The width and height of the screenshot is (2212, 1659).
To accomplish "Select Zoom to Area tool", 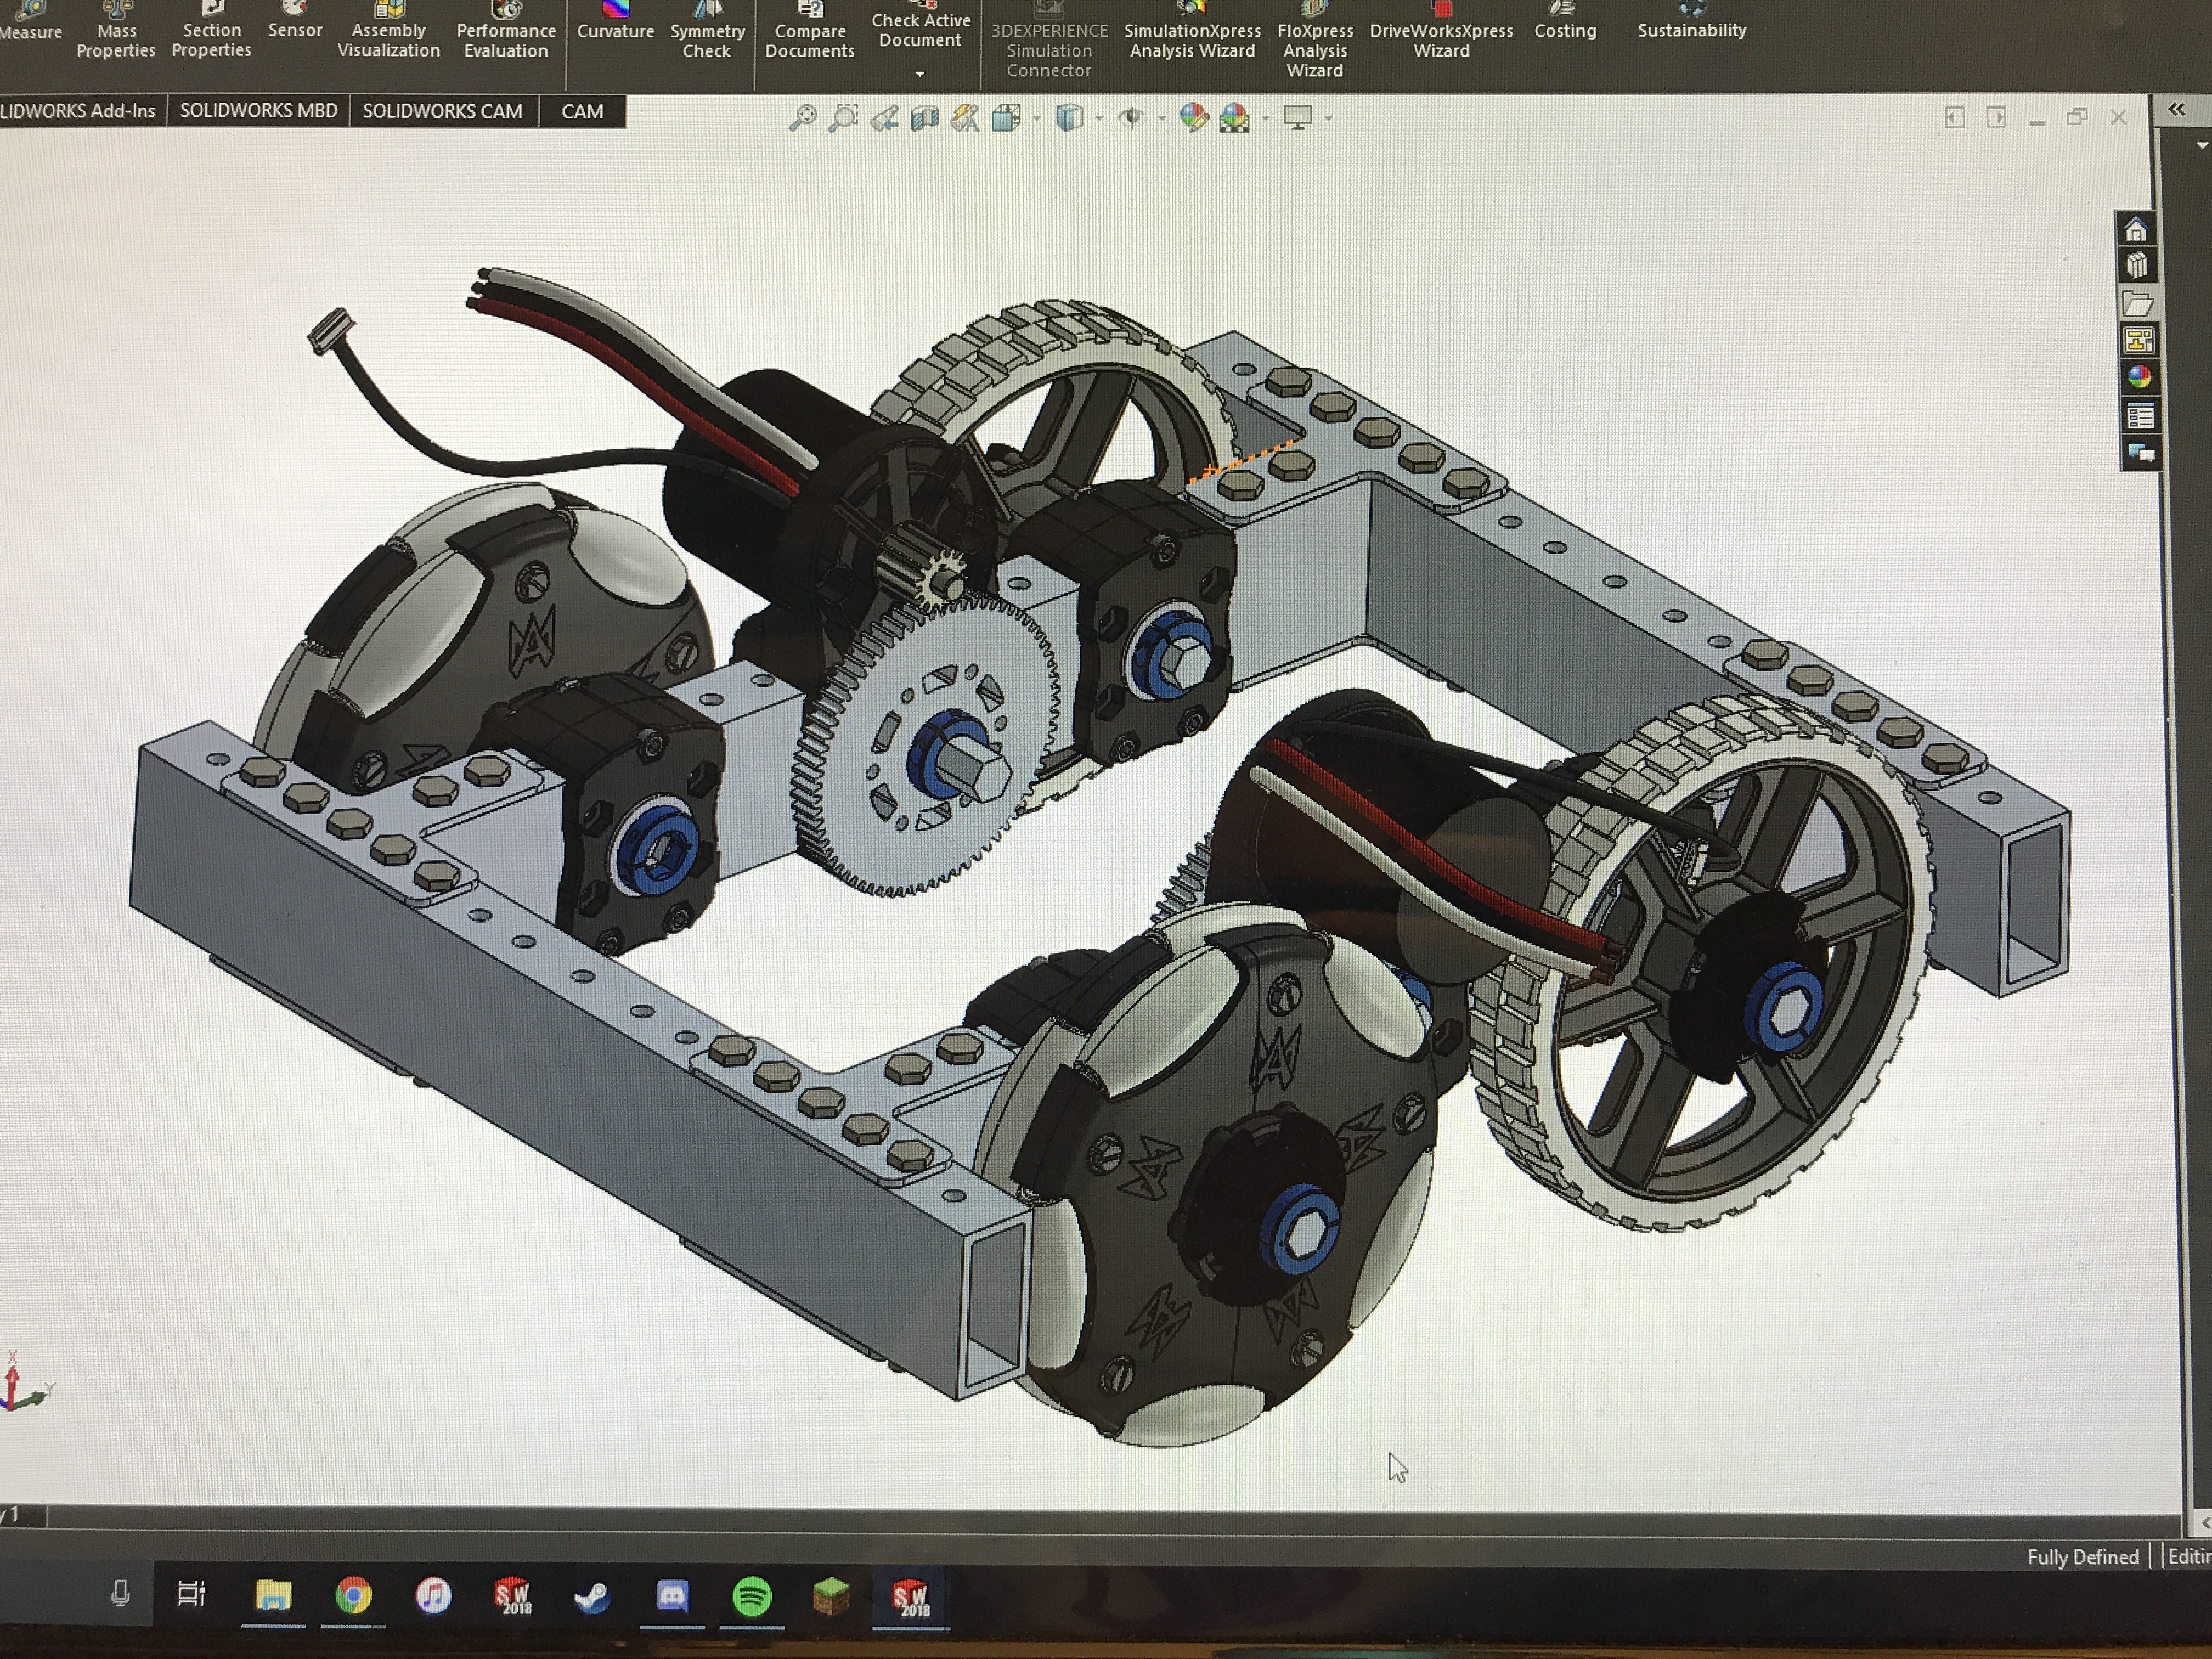I will 844,118.
